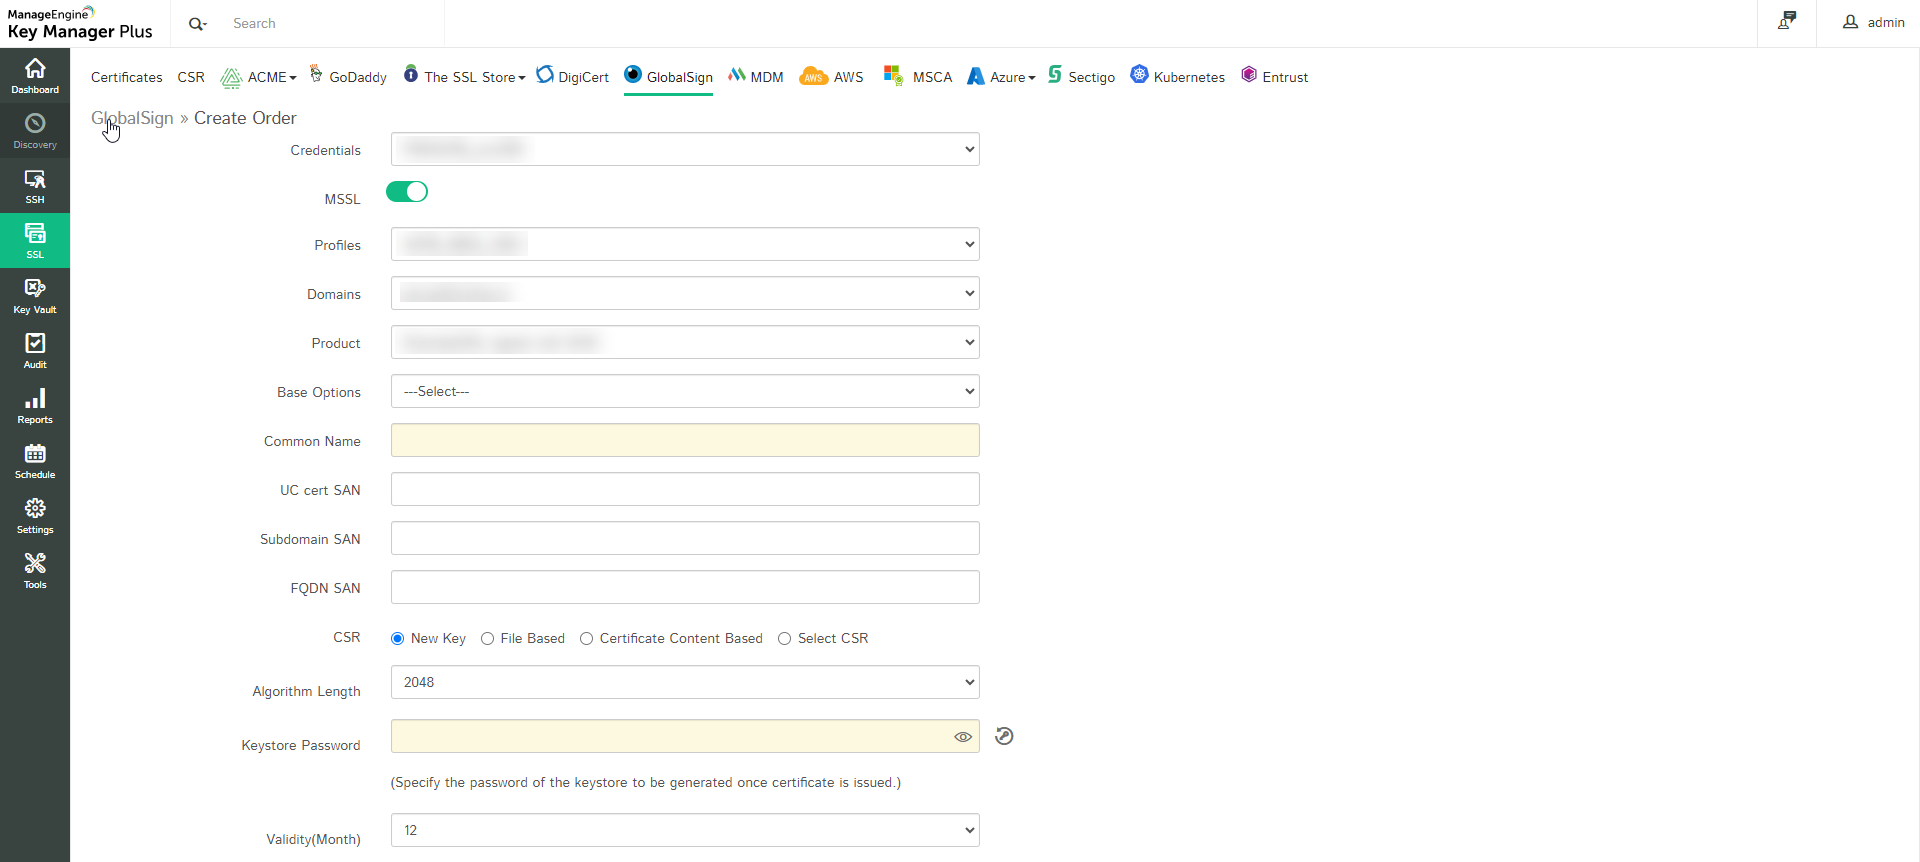
Task: Click the AWS cloud logo icon
Action: pyautogui.click(x=814, y=76)
